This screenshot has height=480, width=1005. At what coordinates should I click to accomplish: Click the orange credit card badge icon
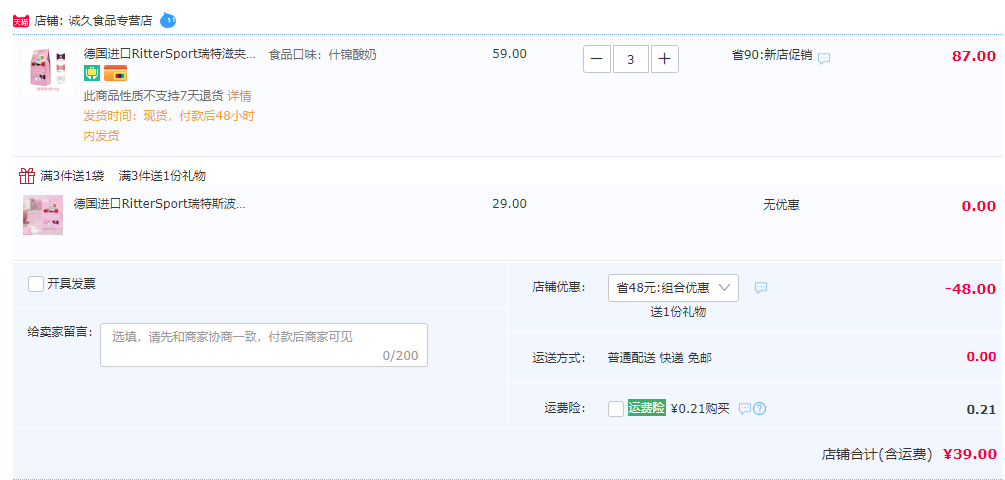click(x=115, y=73)
